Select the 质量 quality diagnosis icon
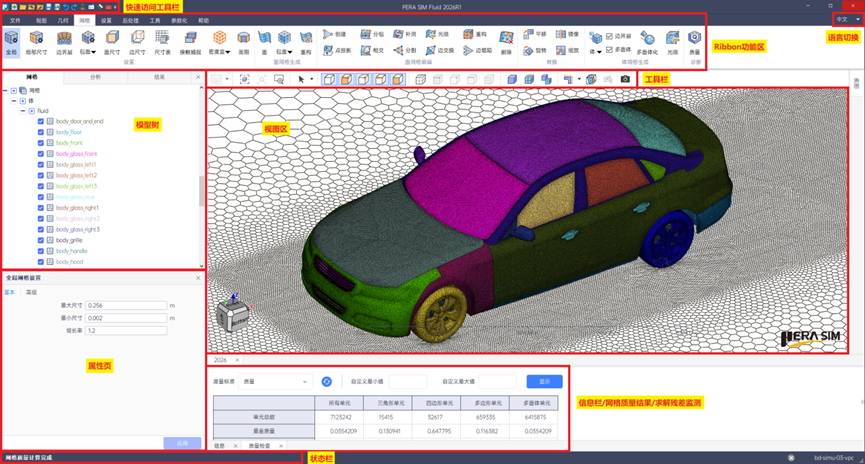The width and height of the screenshot is (865, 464). 695,42
